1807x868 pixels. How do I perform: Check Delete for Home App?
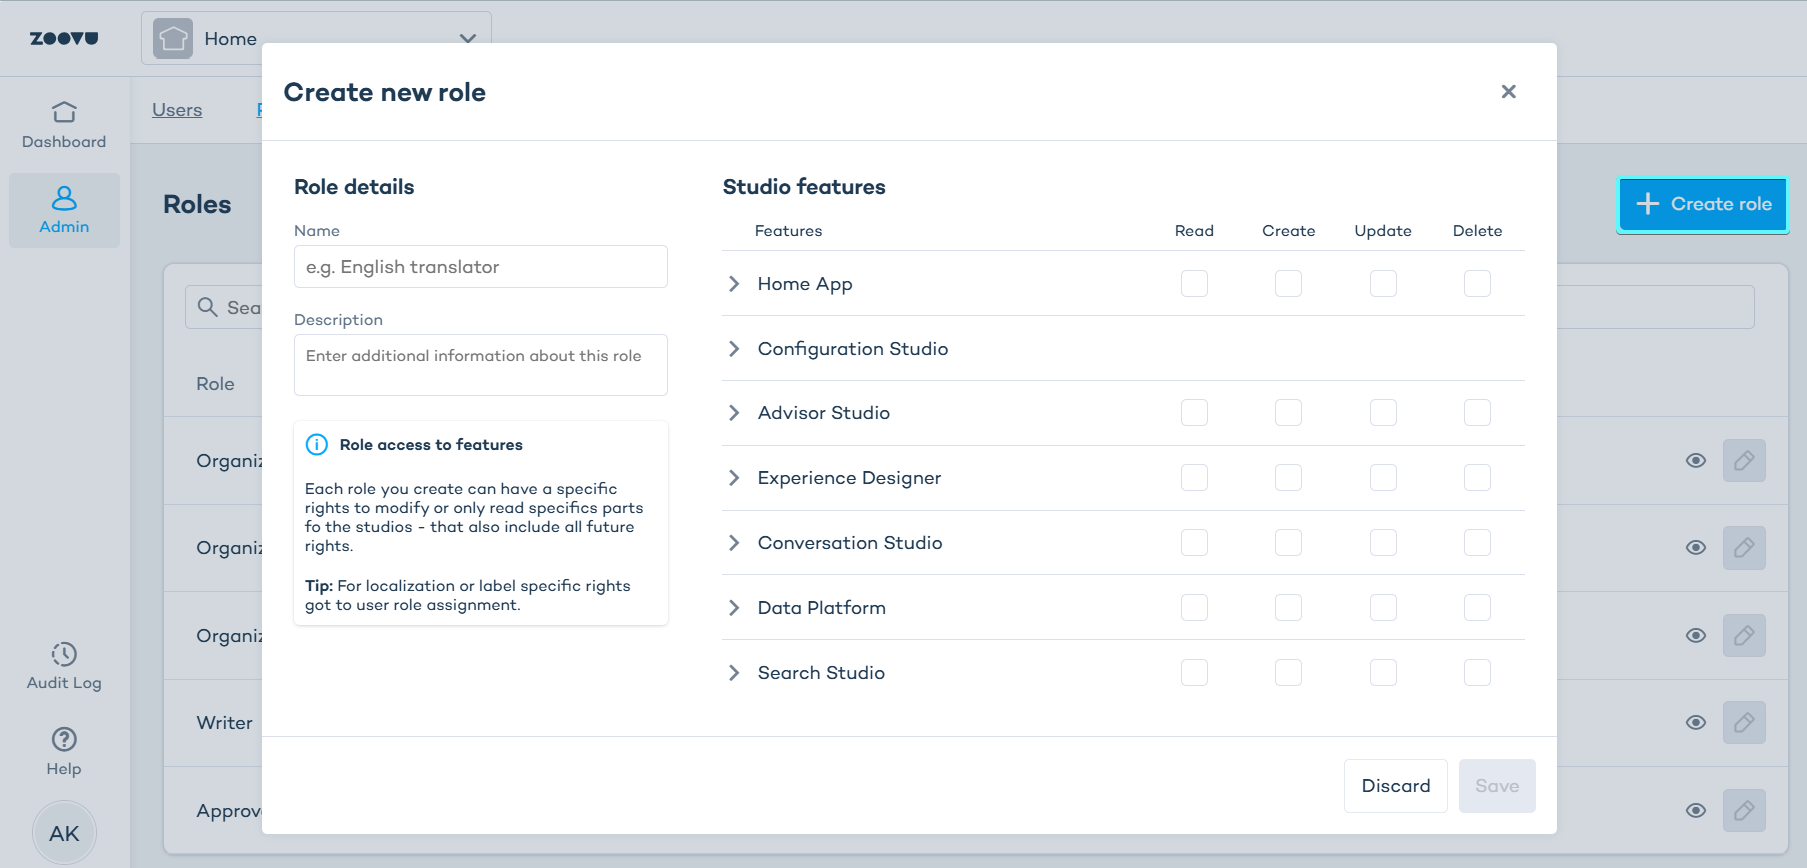coord(1477,284)
